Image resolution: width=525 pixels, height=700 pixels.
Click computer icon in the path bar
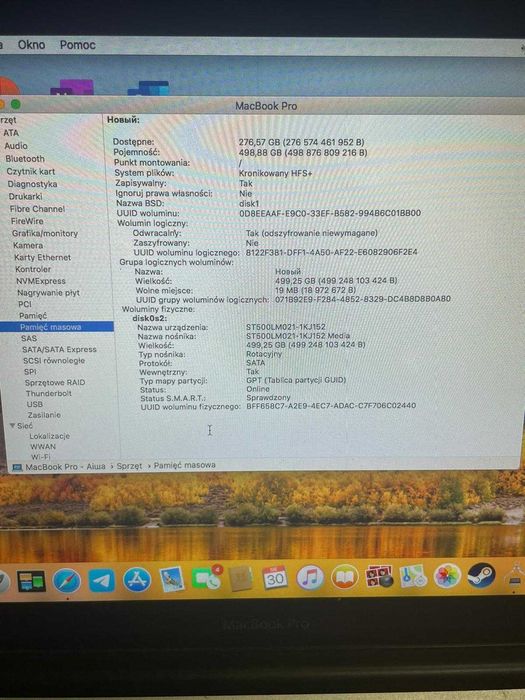click(17, 467)
